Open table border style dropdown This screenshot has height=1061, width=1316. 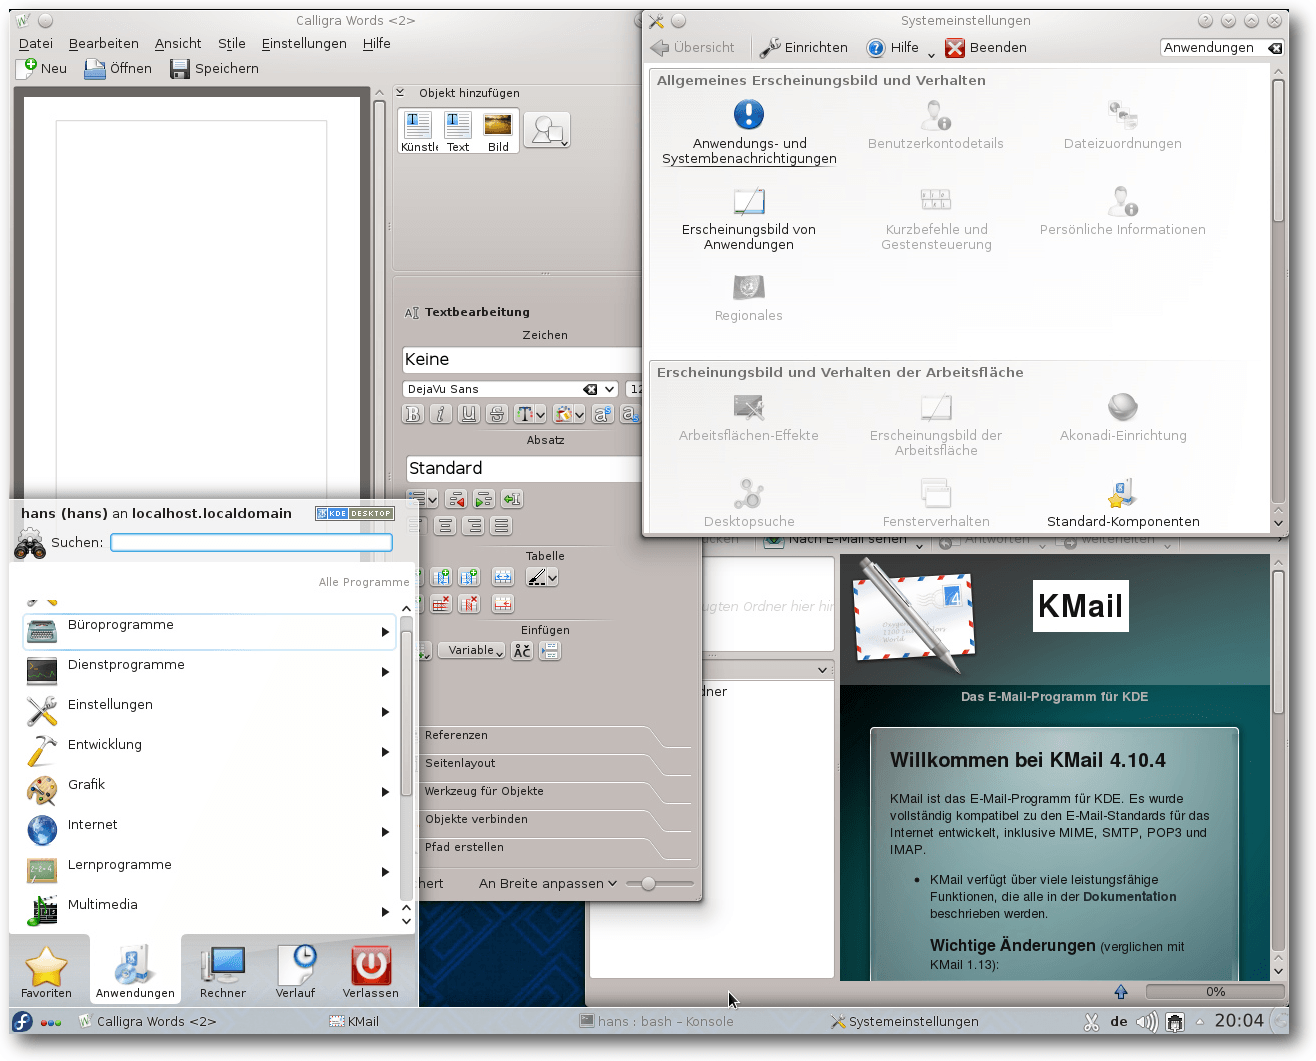pos(552,577)
